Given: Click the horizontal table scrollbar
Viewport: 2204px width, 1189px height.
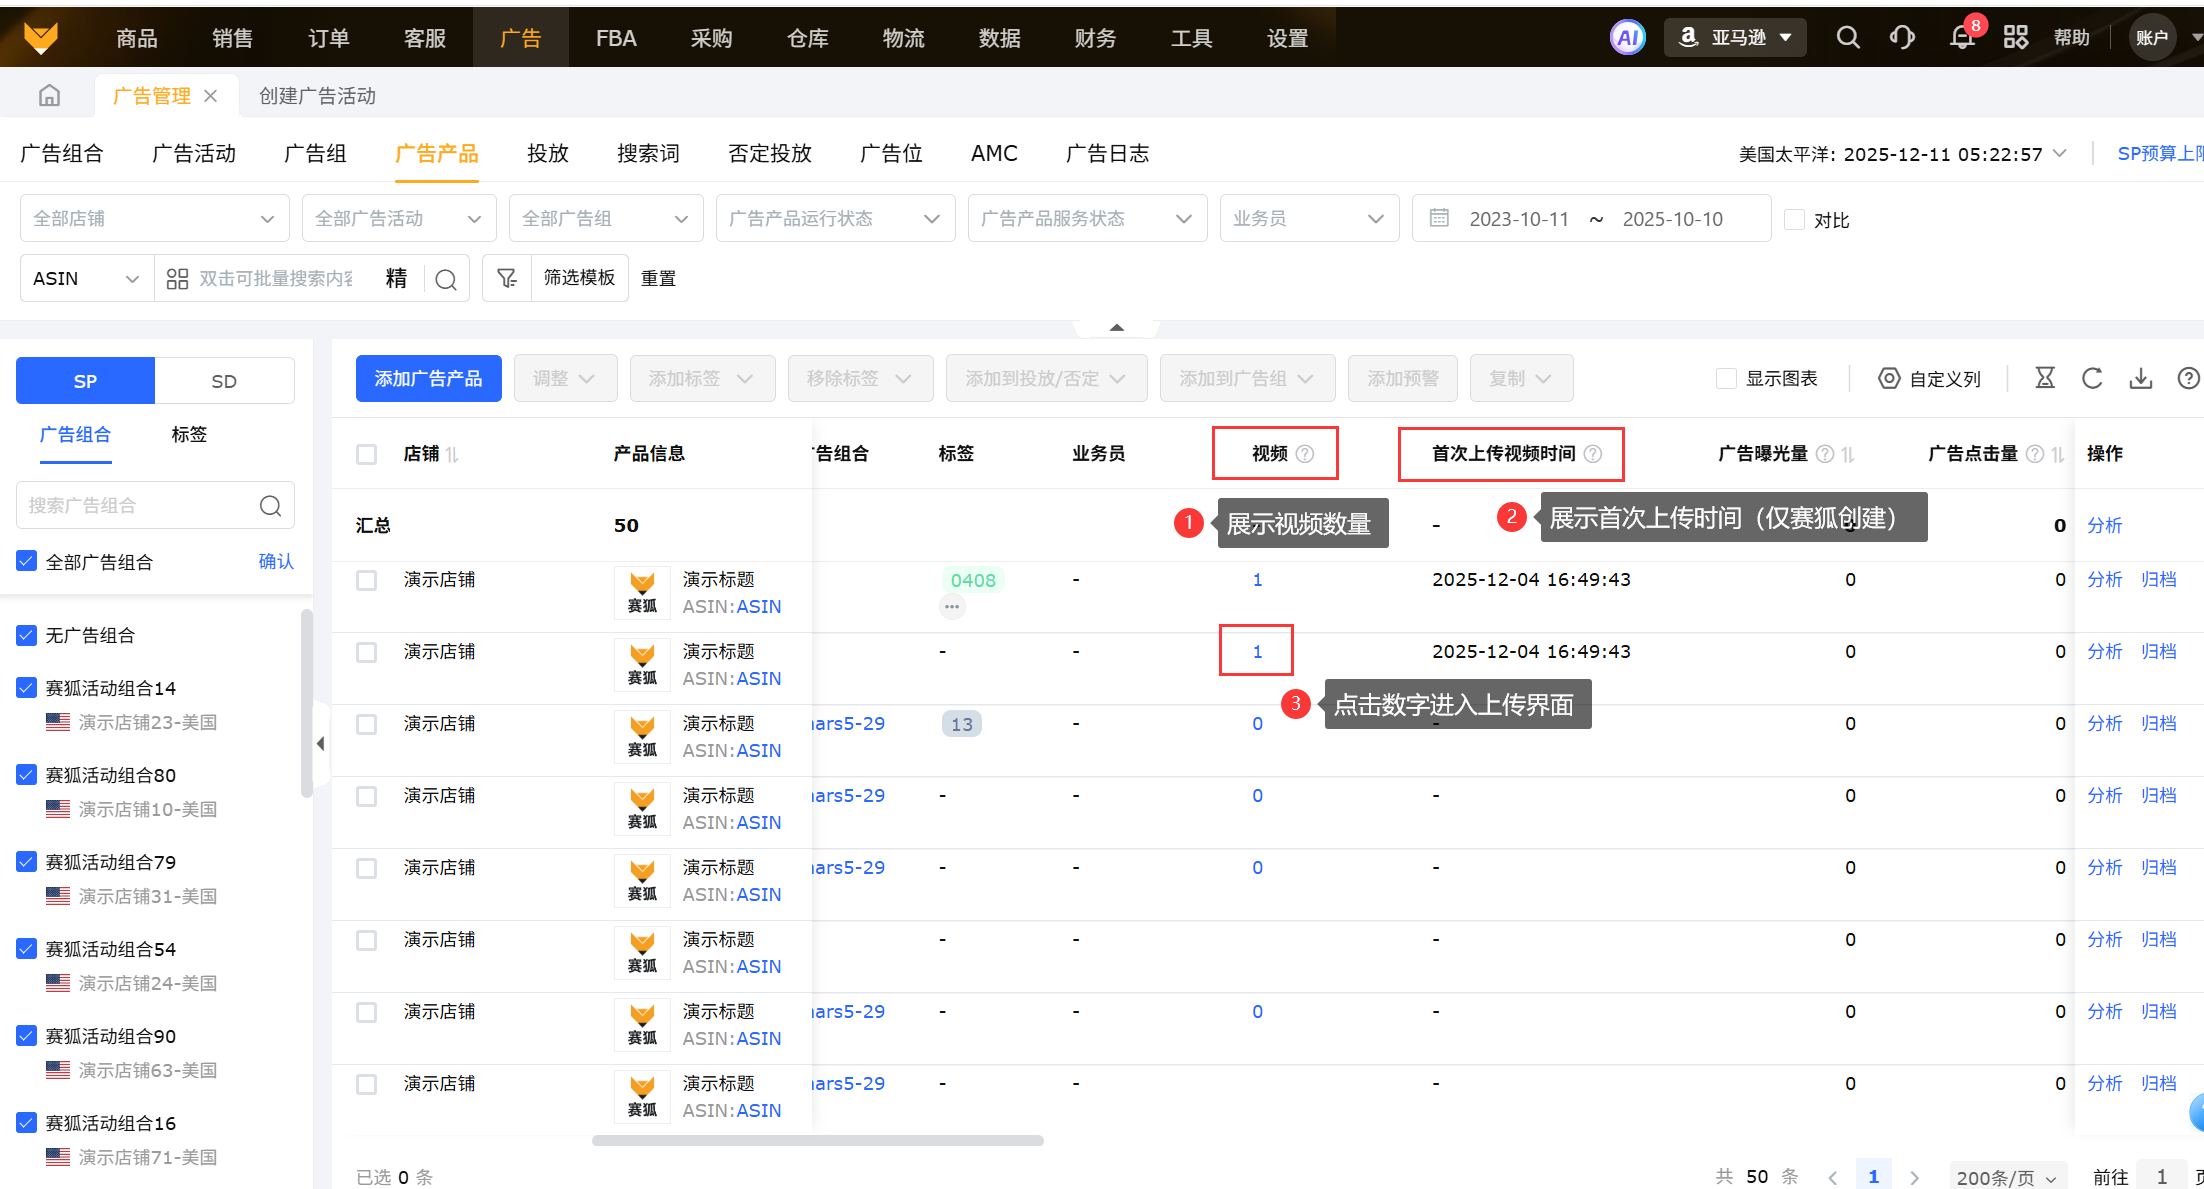Looking at the screenshot, I should [x=817, y=1140].
